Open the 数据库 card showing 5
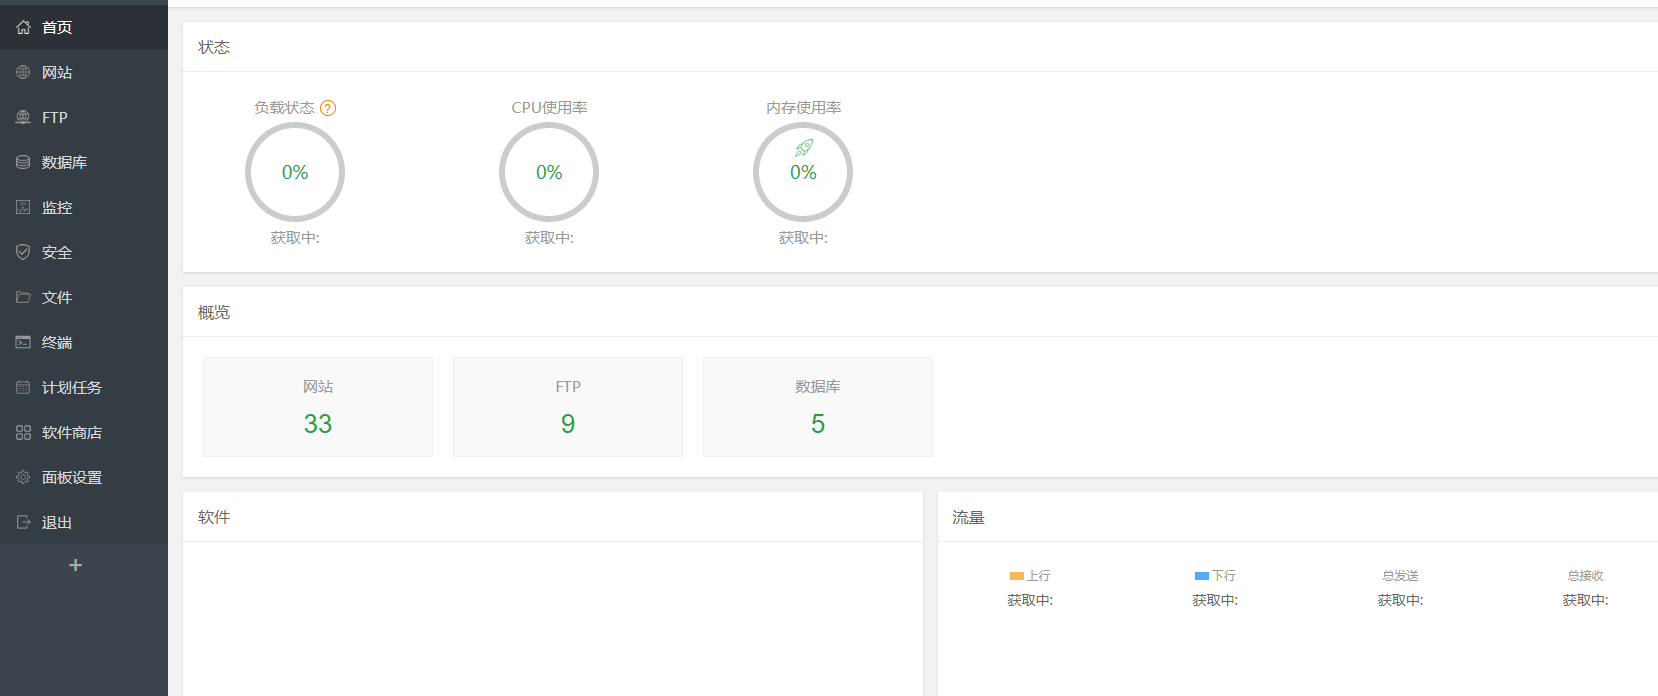This screenshot has height=696, width=1658. 818,407
